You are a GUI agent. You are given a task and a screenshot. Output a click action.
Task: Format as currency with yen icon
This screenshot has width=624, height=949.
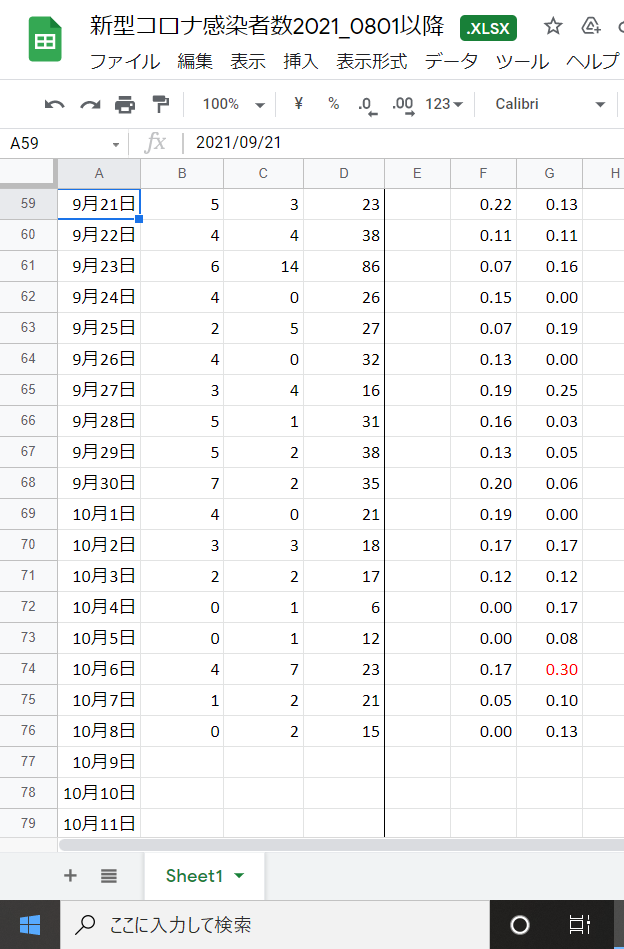click(298, 103)
